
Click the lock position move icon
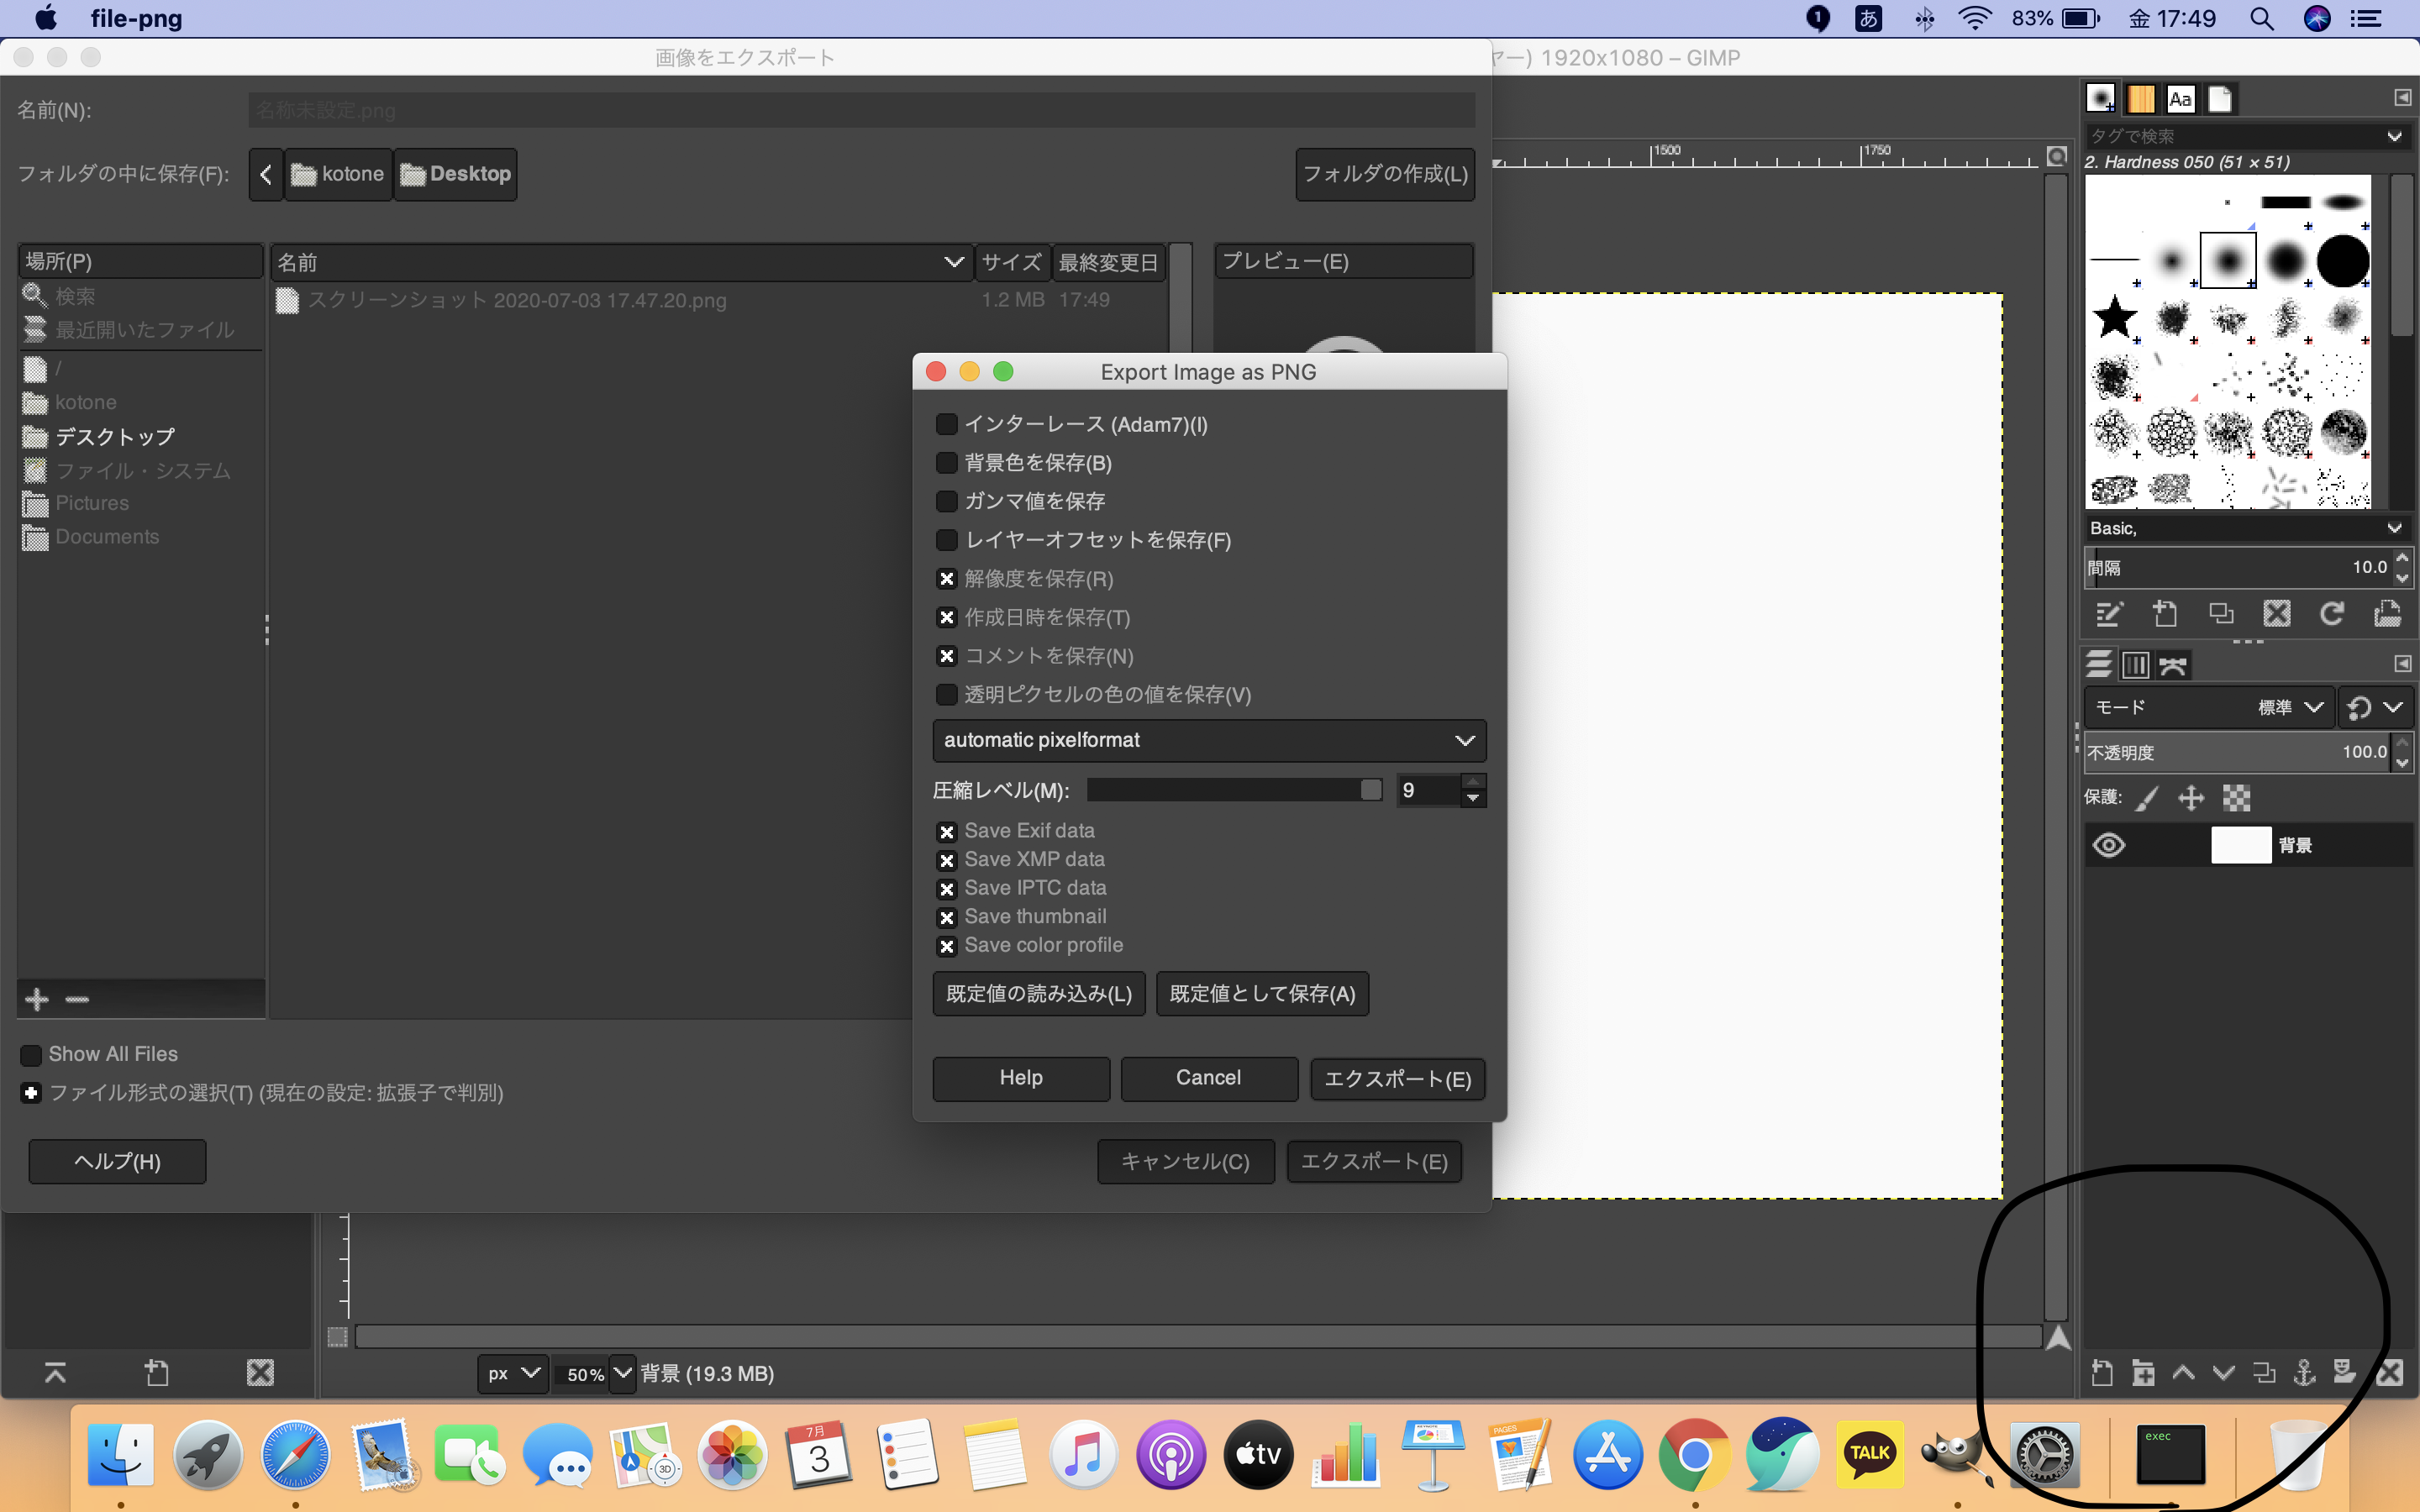click(x=2191, y=797)
